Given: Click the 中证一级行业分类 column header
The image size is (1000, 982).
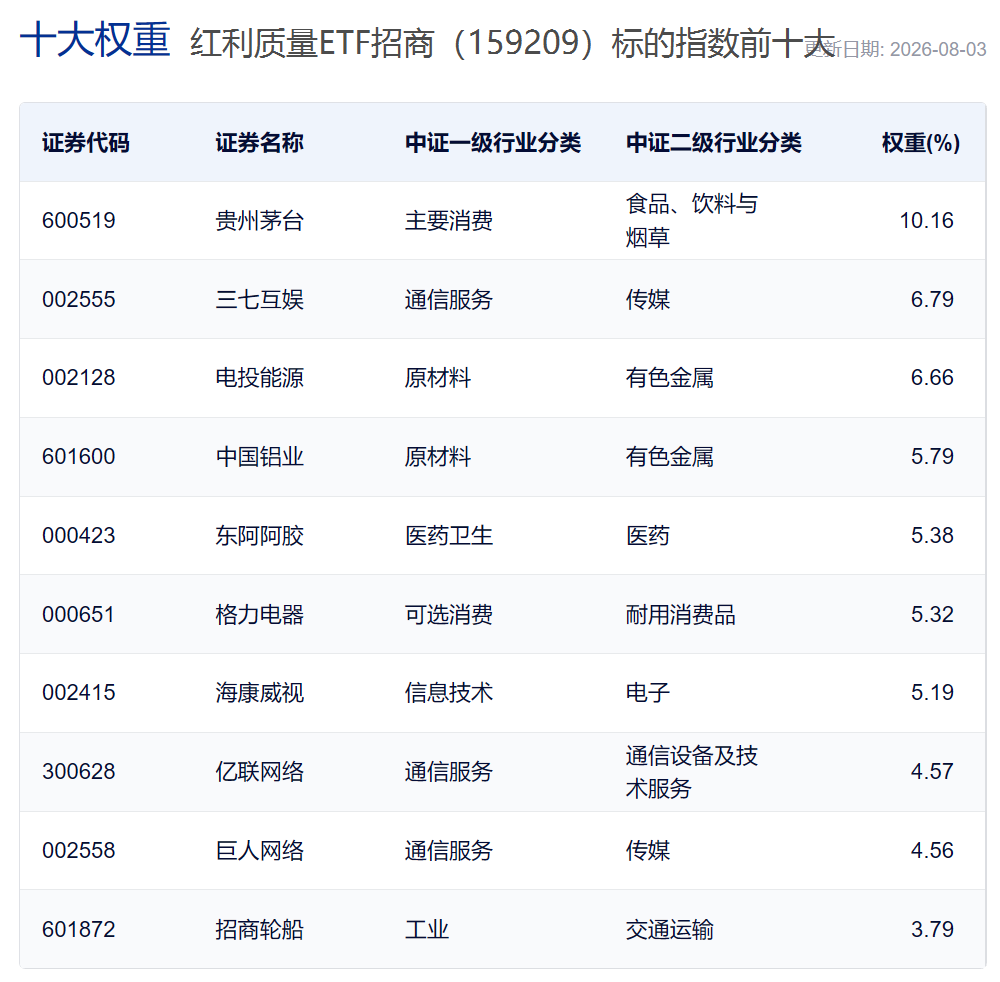Looking at the screenshot, I should coord(493,143).
